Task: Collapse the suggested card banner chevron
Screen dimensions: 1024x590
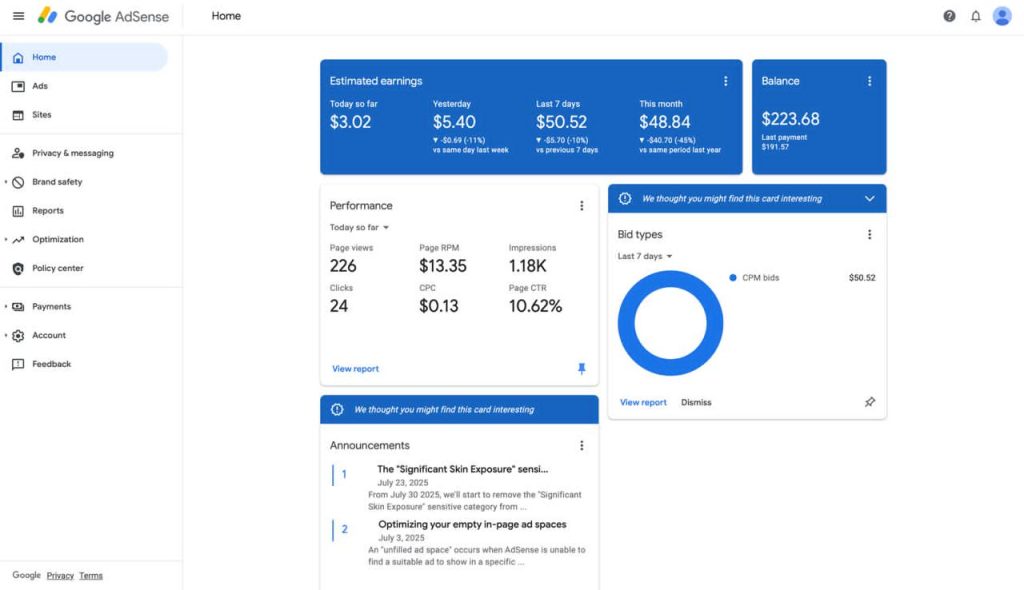Action: [869, 199]
